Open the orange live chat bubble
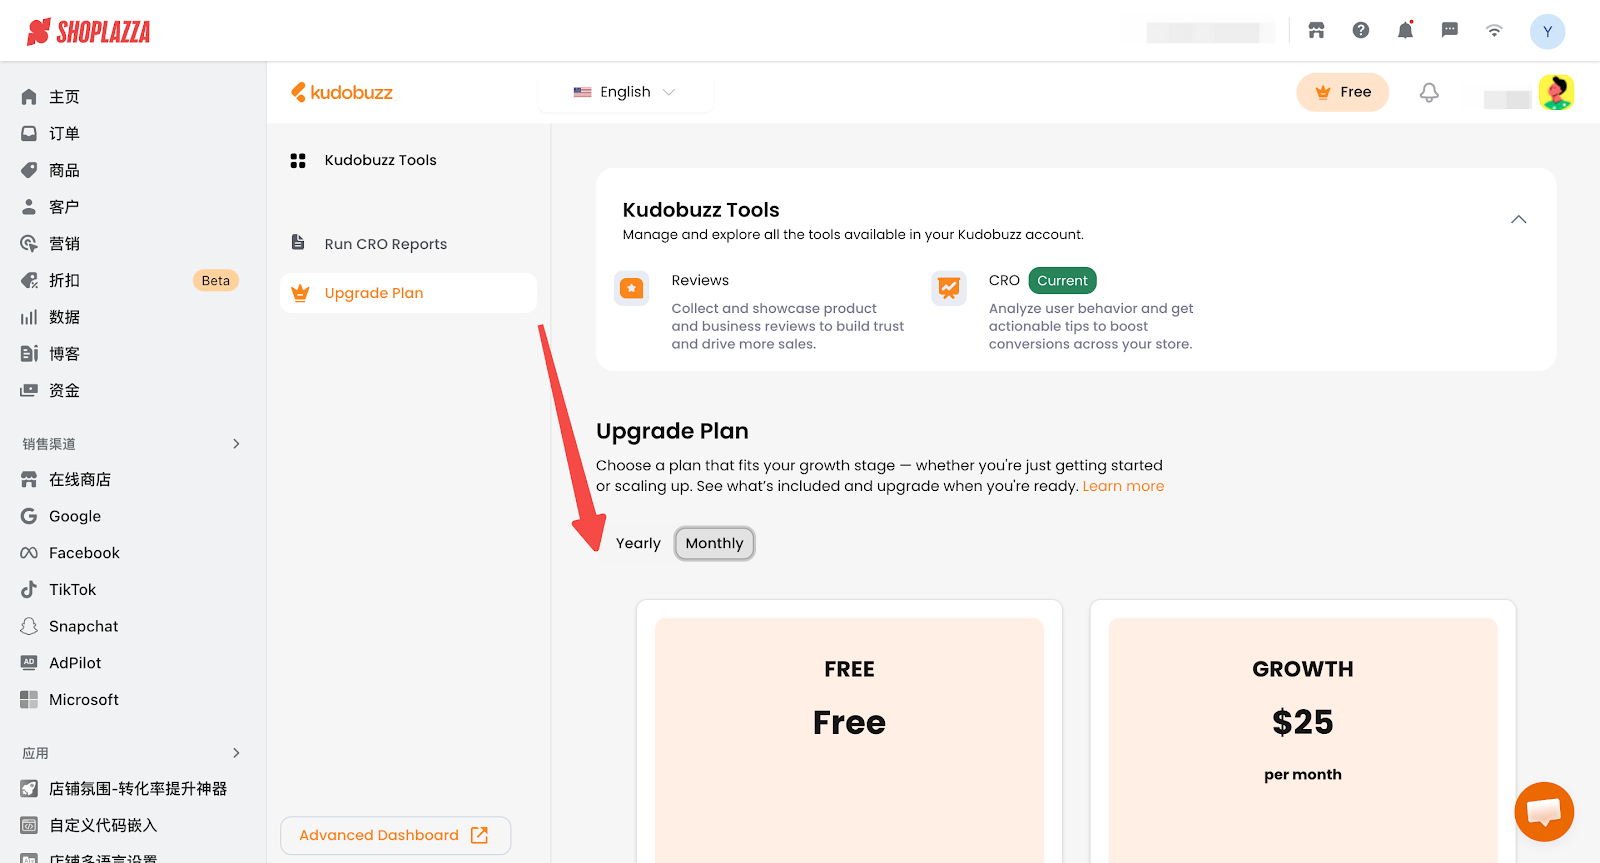The height and width of the screenshot is (863, 1600). [1544, 811]
